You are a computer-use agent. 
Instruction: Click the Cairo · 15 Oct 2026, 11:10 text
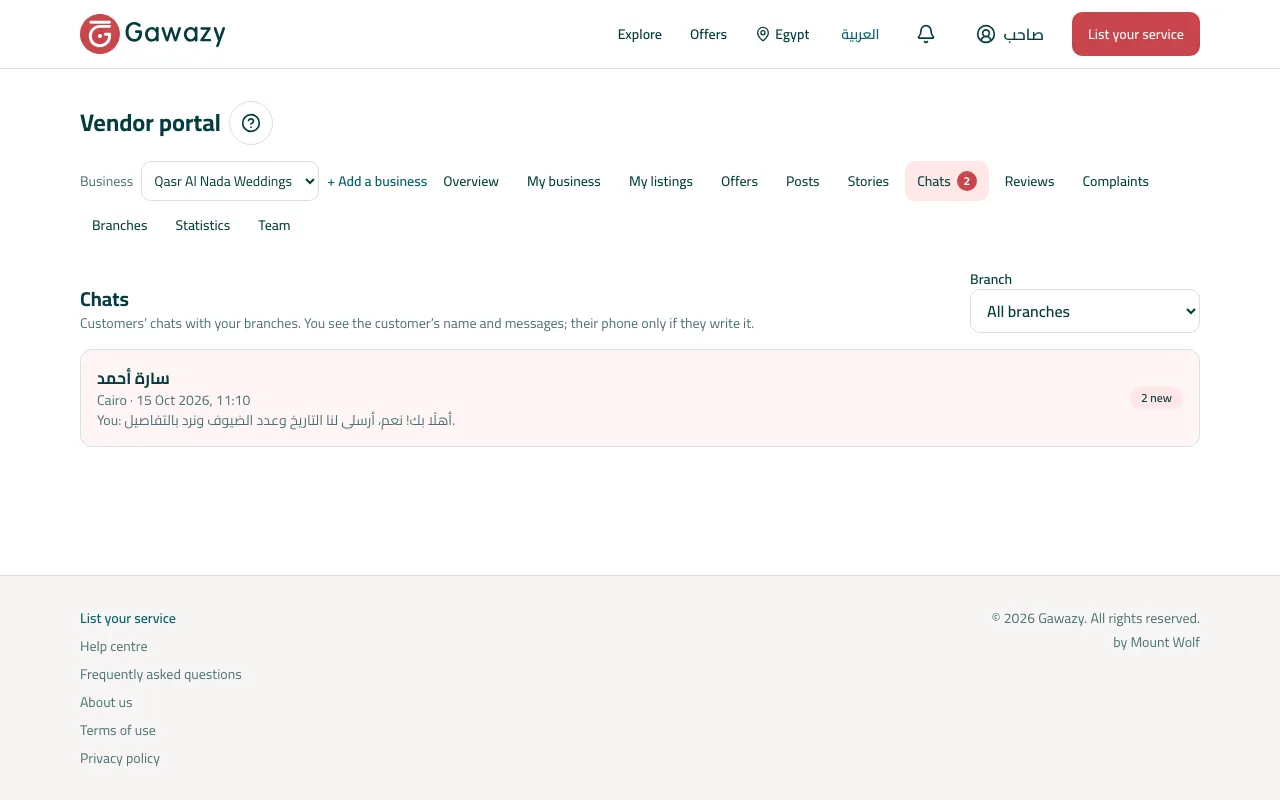tap(174, 400)
